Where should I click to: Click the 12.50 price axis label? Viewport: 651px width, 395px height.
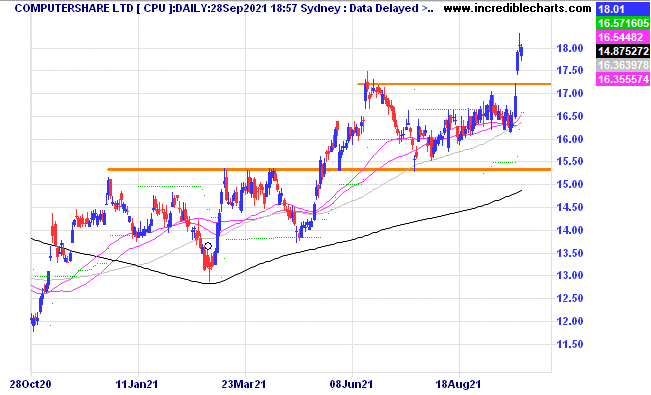point(570,298)
